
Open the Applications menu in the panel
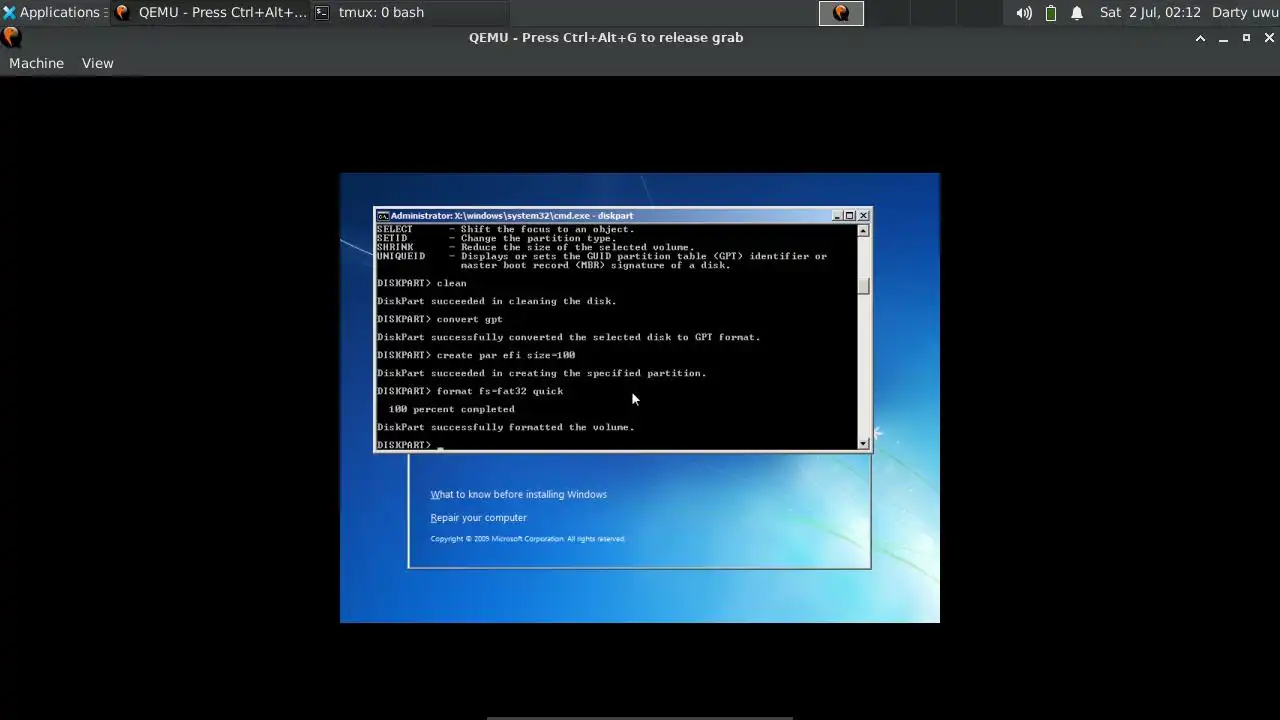click(x=54, y=12)
